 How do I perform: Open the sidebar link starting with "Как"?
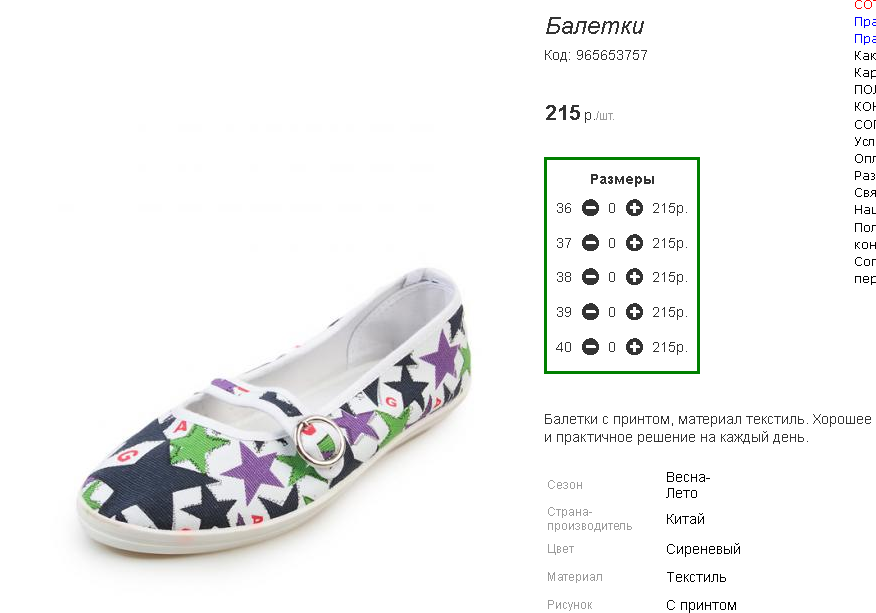point(865,56)
